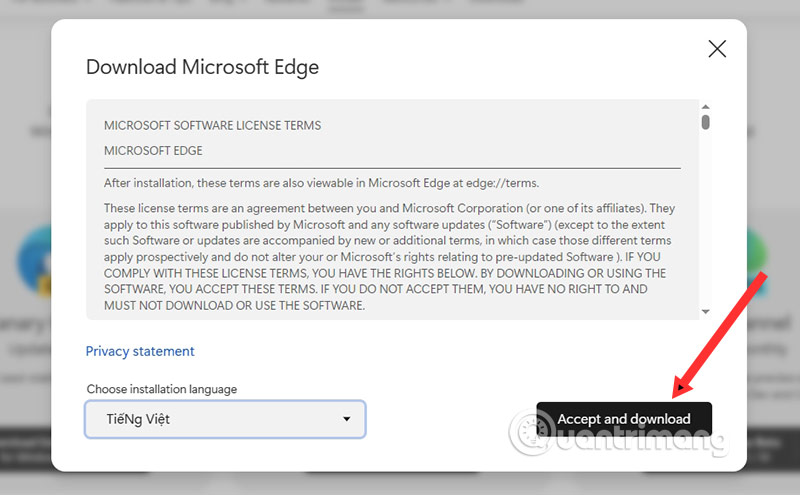The image size is (800, 495).
Task: Click the paragraph starting 'These license terms are'
Action: (x=389, y=257)
